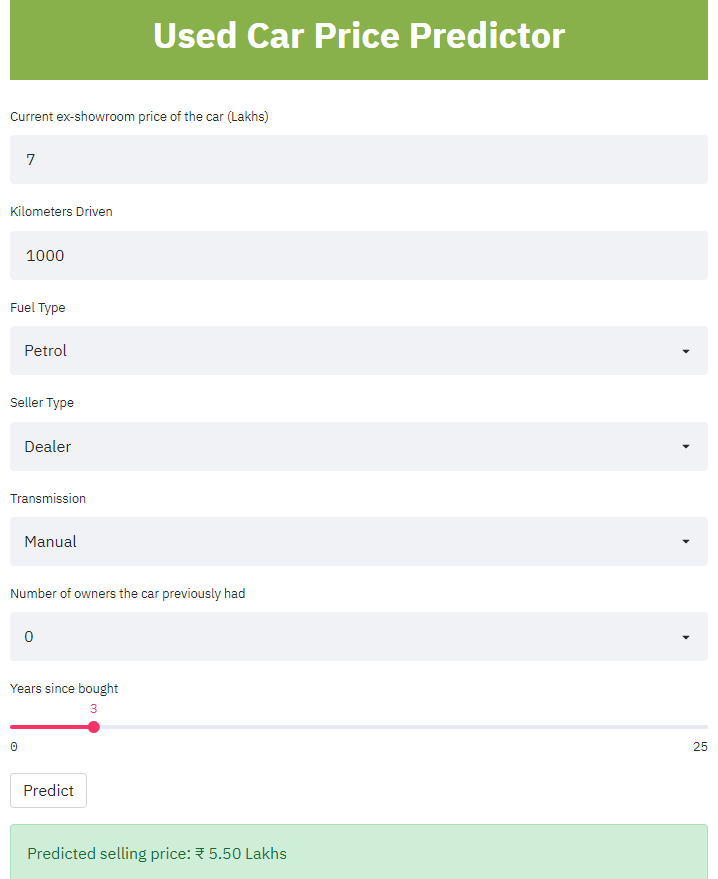Select the Fuel Type field label
Image resolution: width=718 pixels, height=879 pixels.
coord(37,307)
